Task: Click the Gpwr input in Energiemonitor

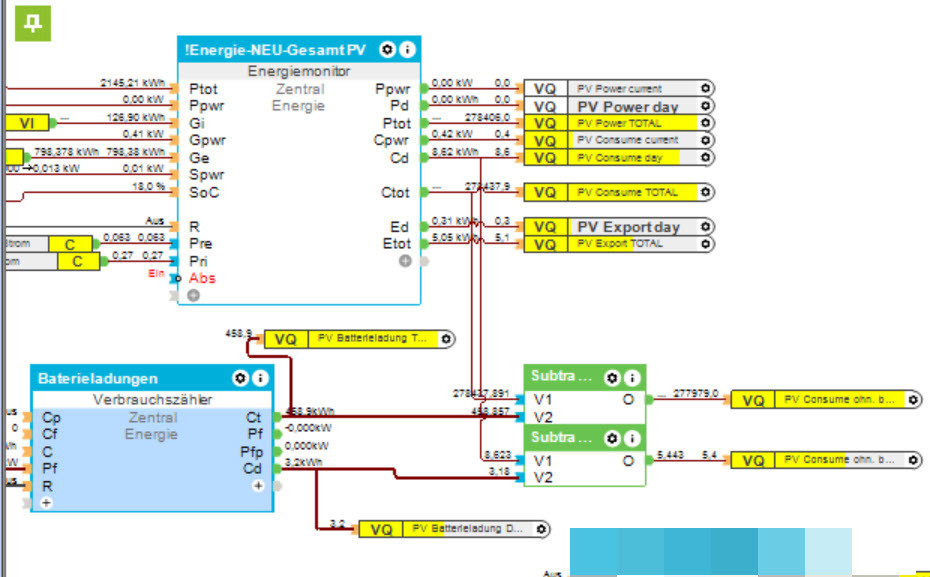Action: (207, 141)
